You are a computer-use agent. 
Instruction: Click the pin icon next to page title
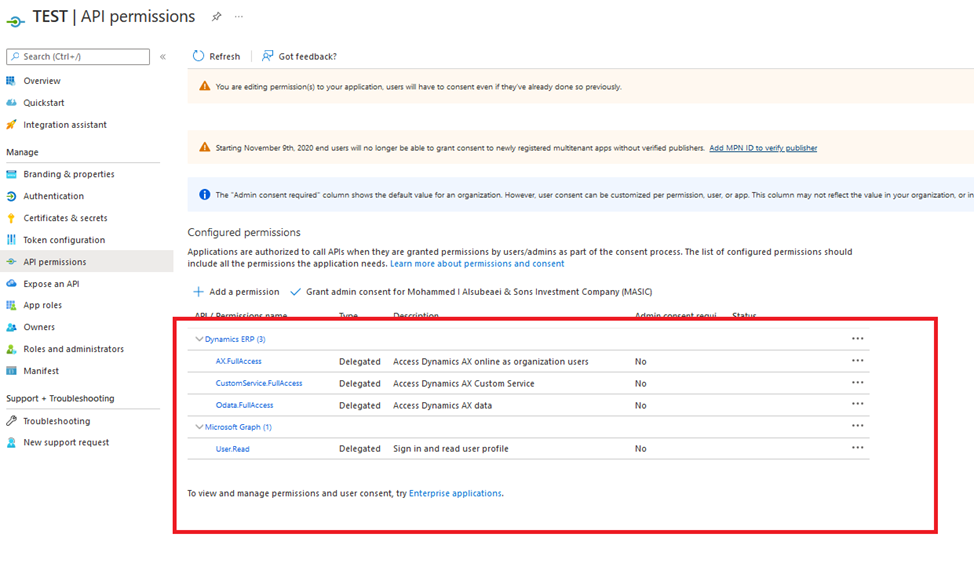(216, 17)
